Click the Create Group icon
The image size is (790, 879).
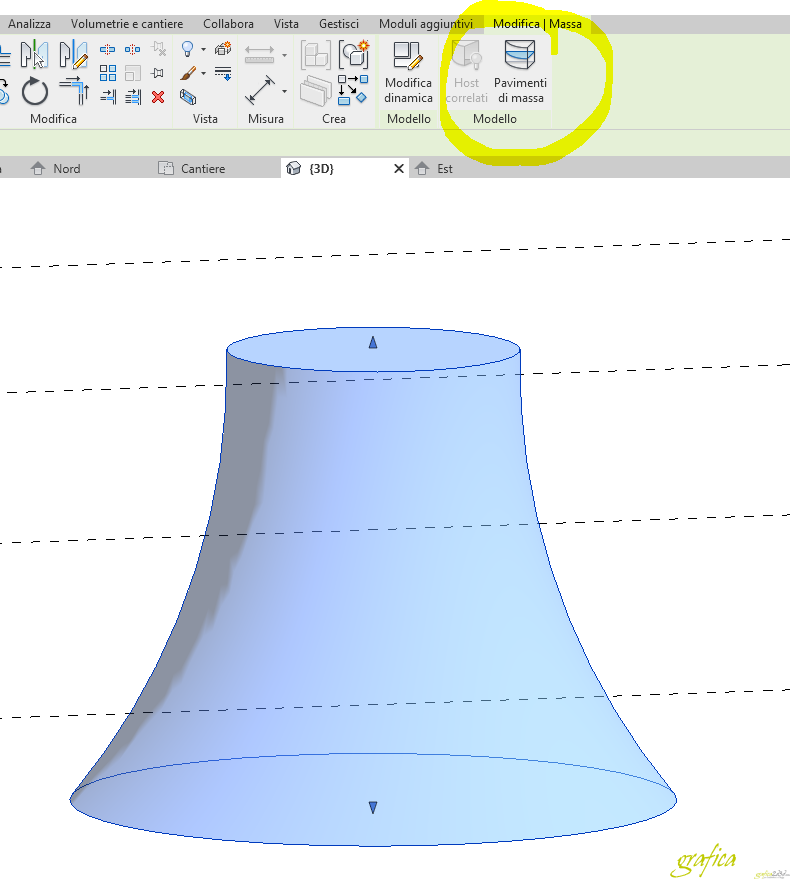tap(354, 54)
